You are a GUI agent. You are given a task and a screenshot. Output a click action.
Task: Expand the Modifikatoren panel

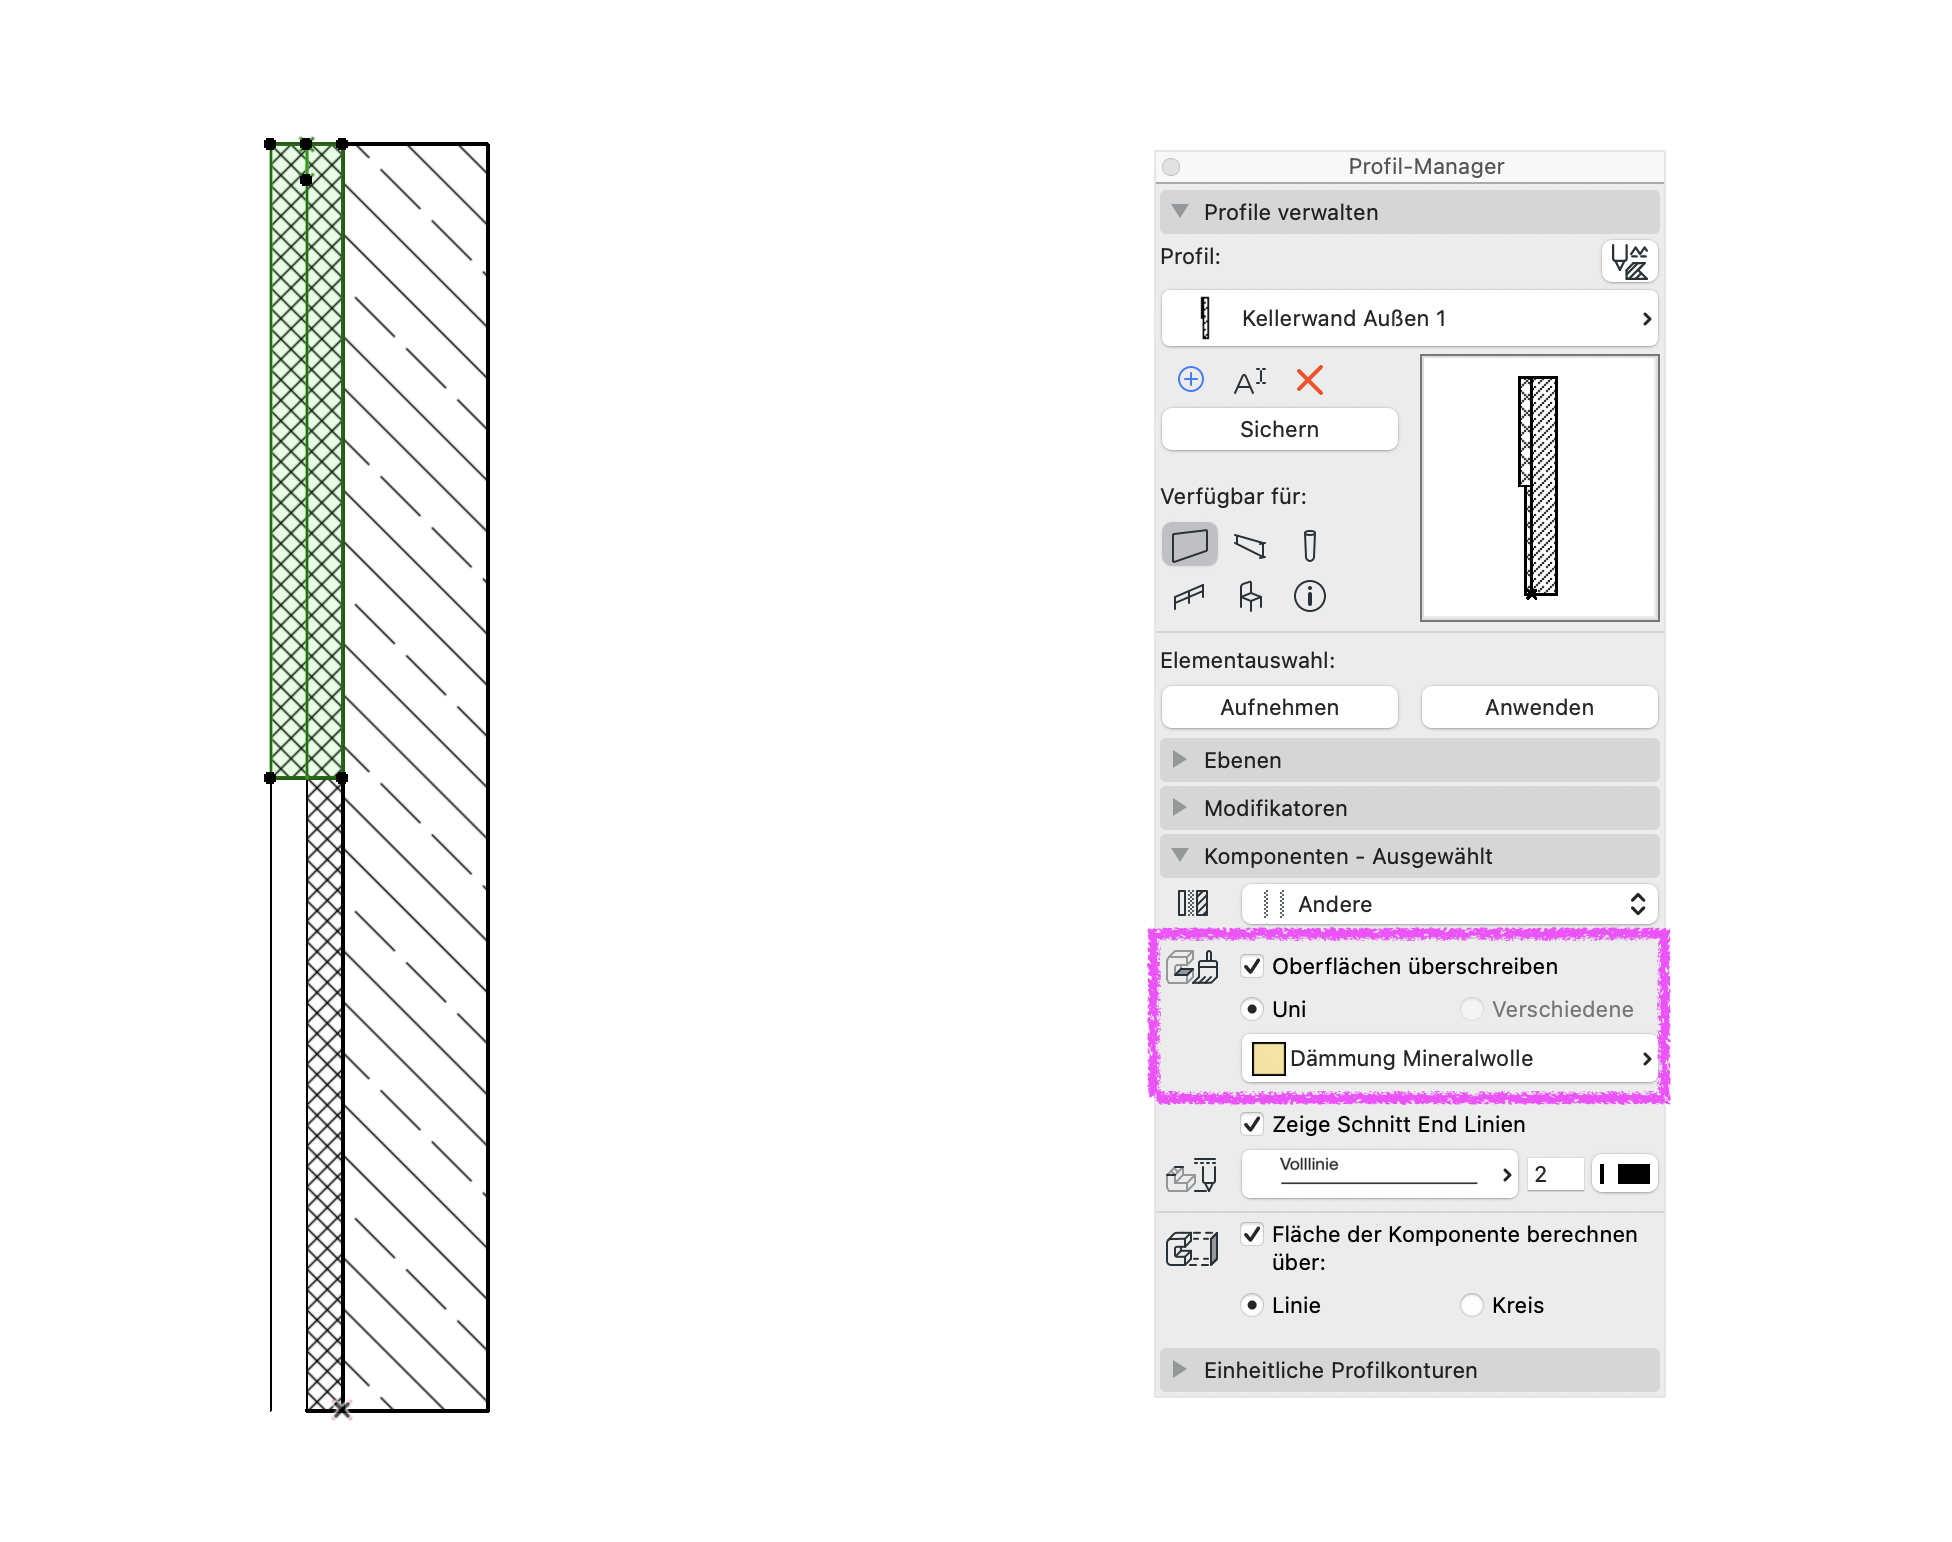[1409, 808]
